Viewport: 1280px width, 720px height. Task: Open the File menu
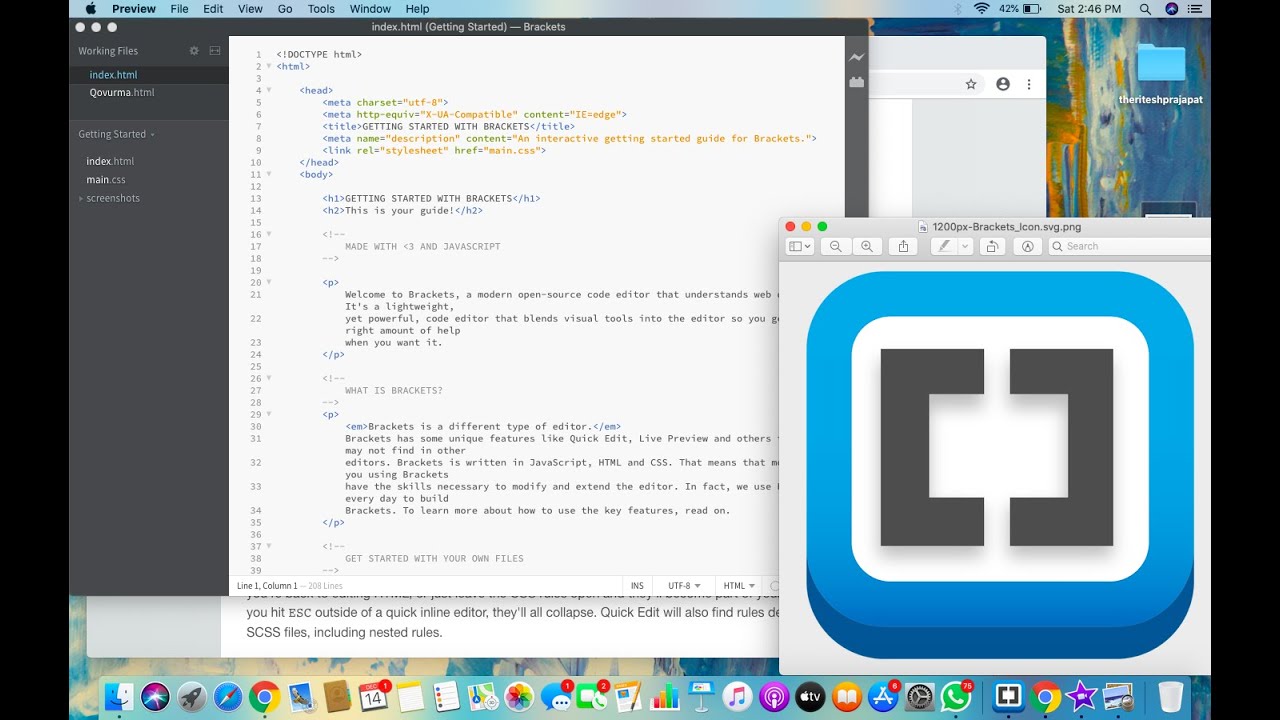(179, 9)
